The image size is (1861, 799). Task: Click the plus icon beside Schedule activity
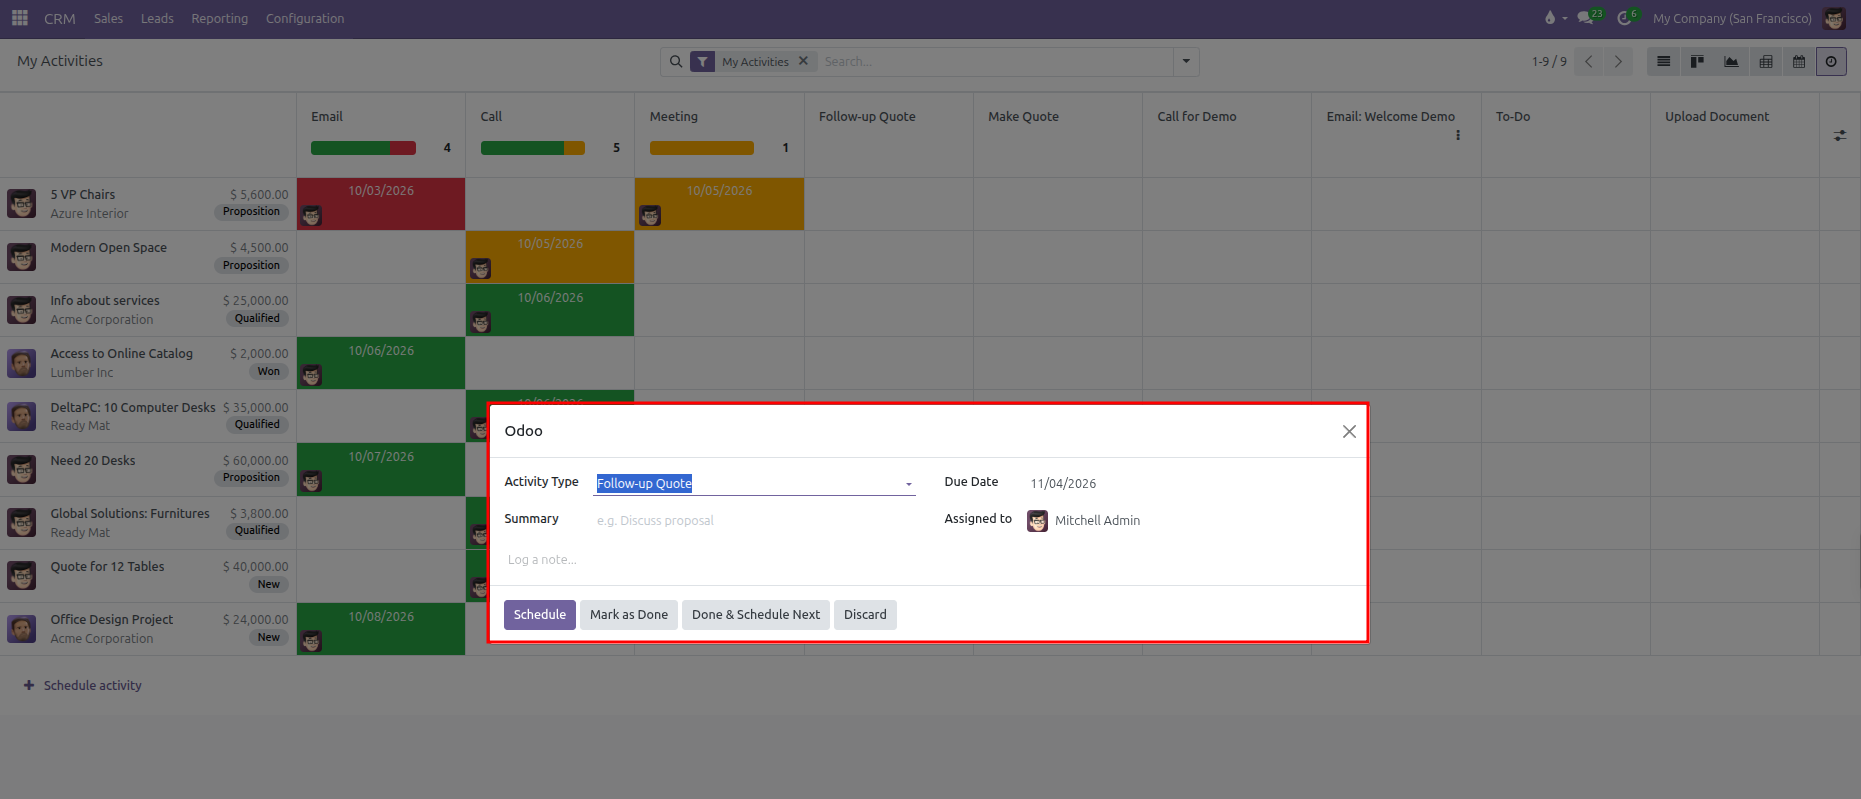tap(29, 685)
